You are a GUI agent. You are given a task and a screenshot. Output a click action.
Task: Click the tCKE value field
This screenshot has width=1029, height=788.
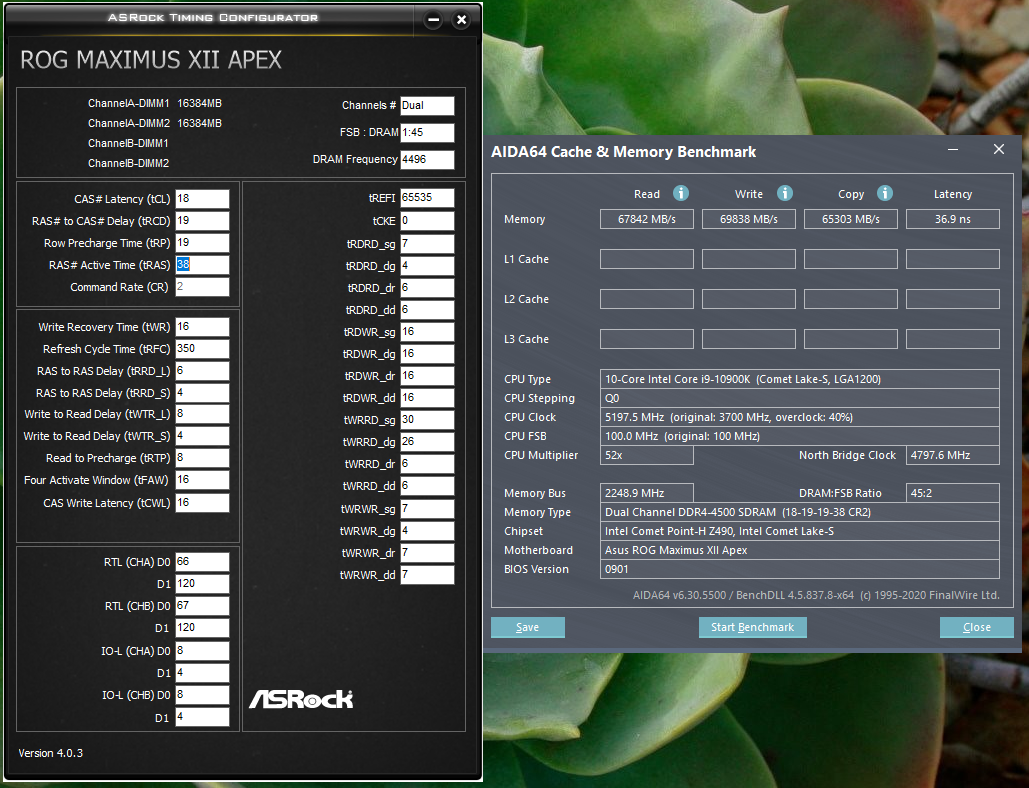427,221
